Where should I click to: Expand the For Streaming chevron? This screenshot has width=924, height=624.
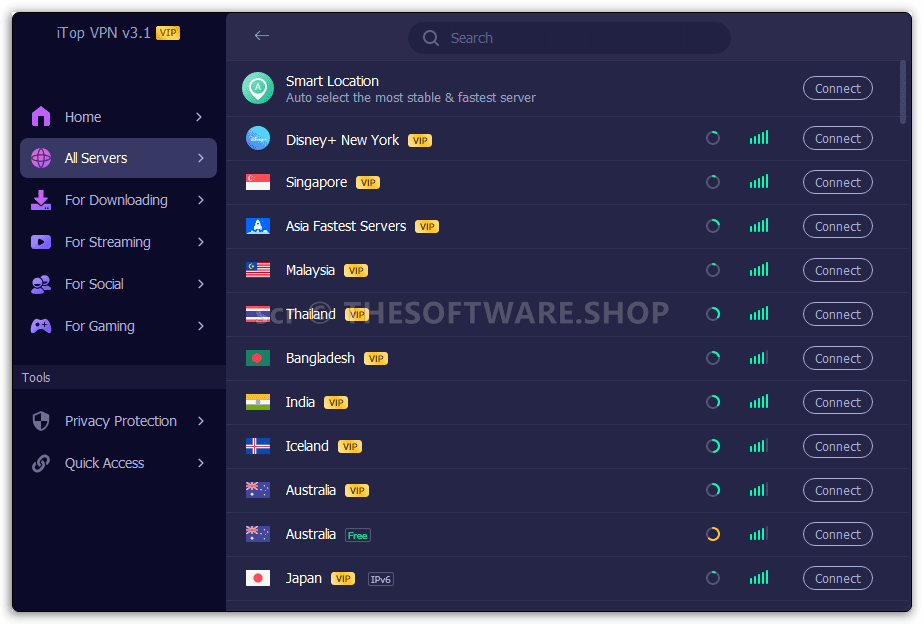[201, 242]
